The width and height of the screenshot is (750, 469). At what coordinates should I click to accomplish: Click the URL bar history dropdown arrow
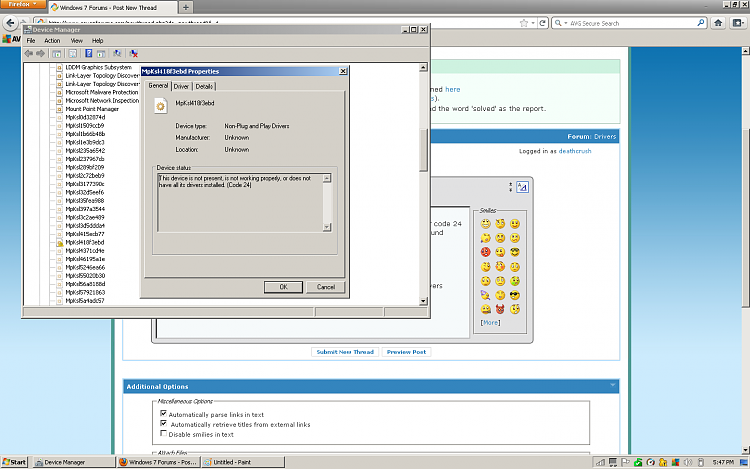tap(533, 23)
